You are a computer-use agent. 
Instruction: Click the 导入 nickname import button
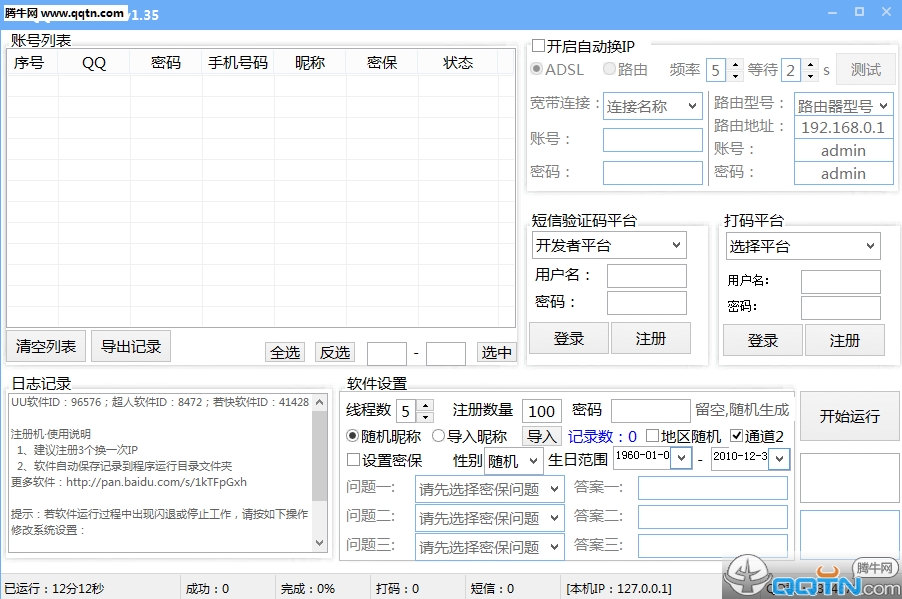[x=542, y=436]
